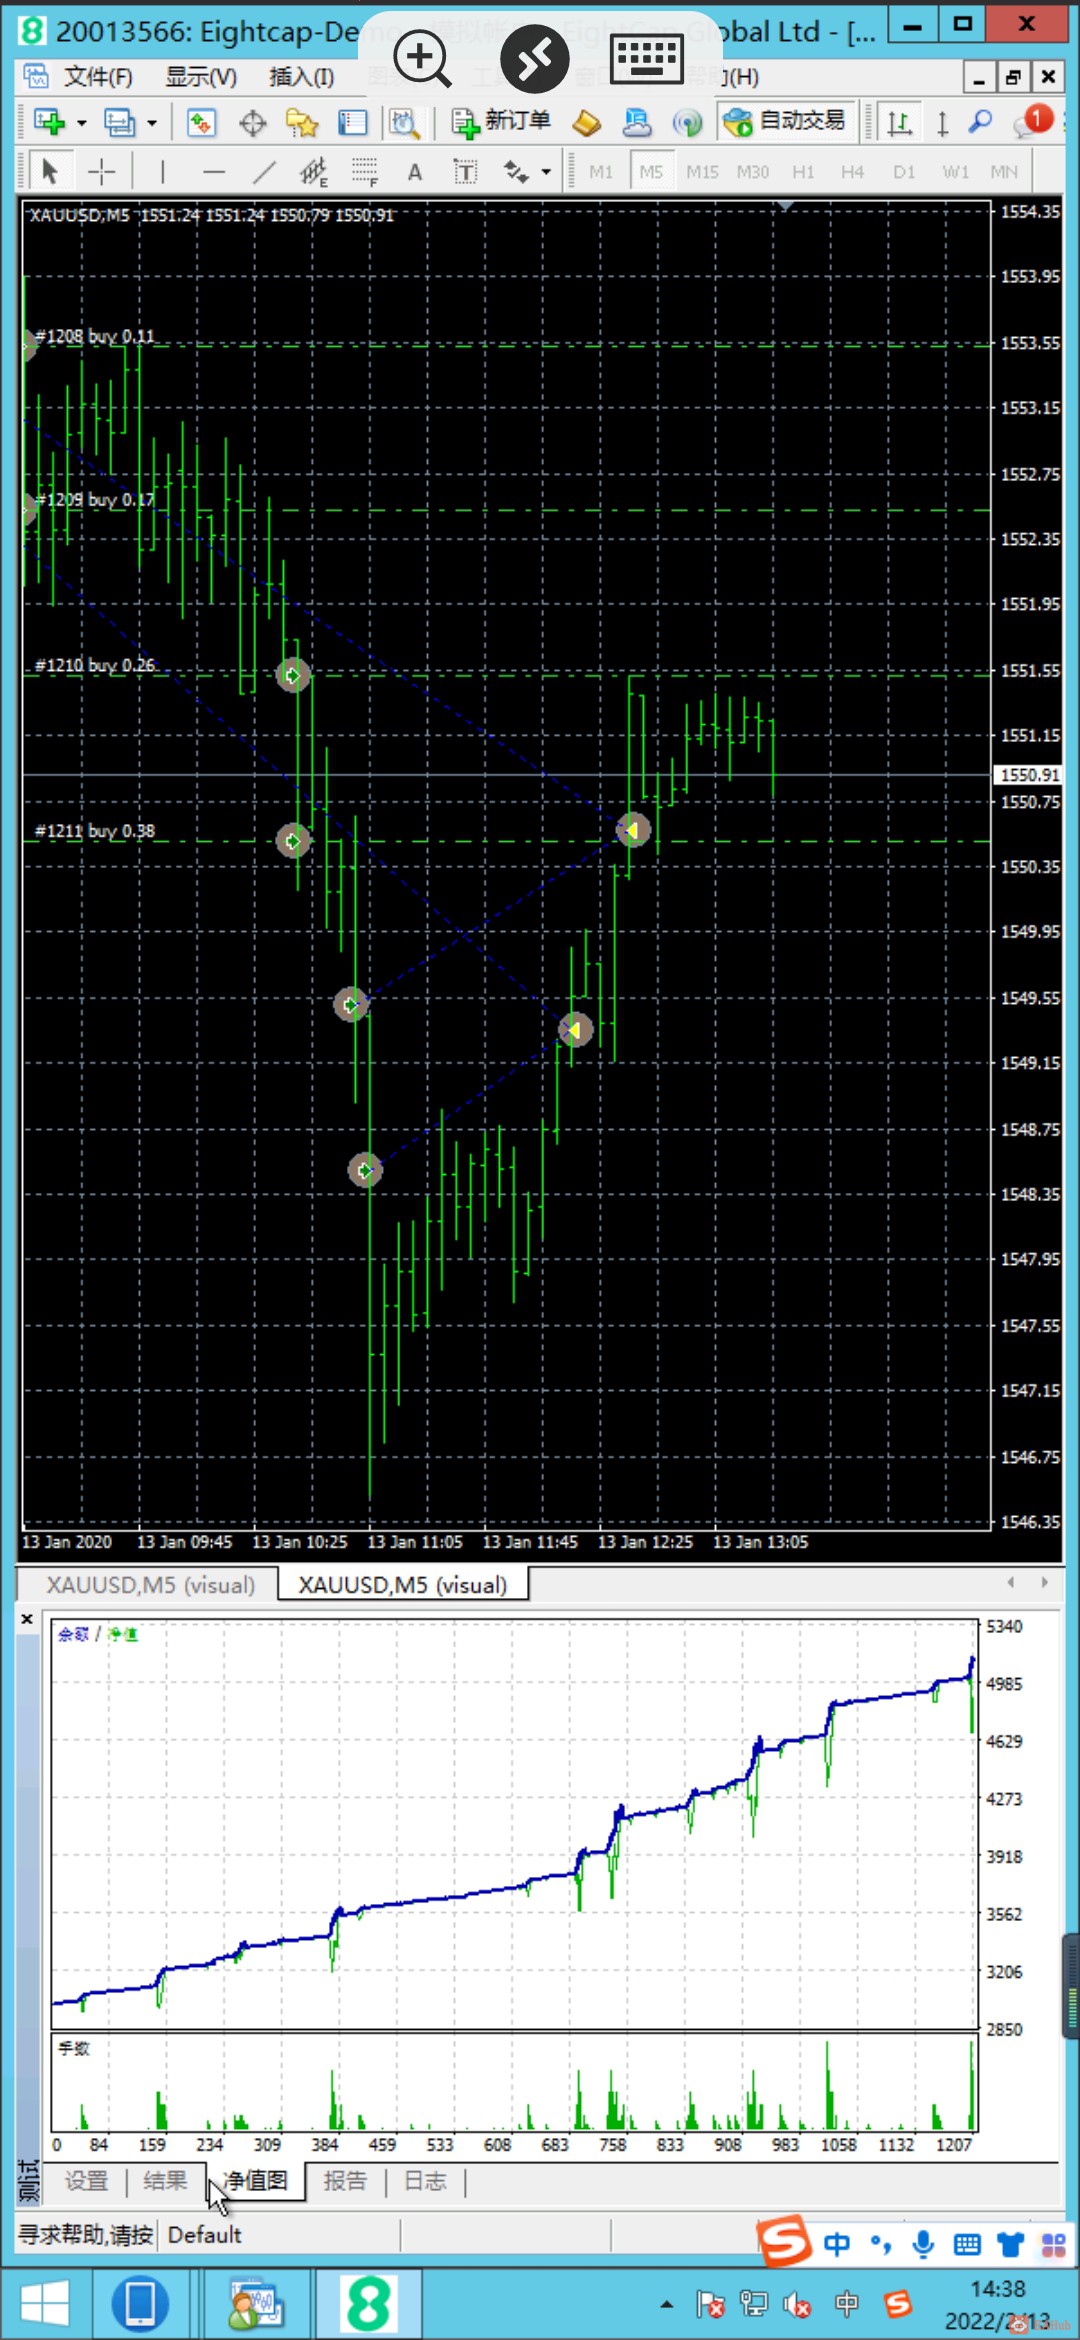Show hidden tray icons arrow

point(666,2304)
